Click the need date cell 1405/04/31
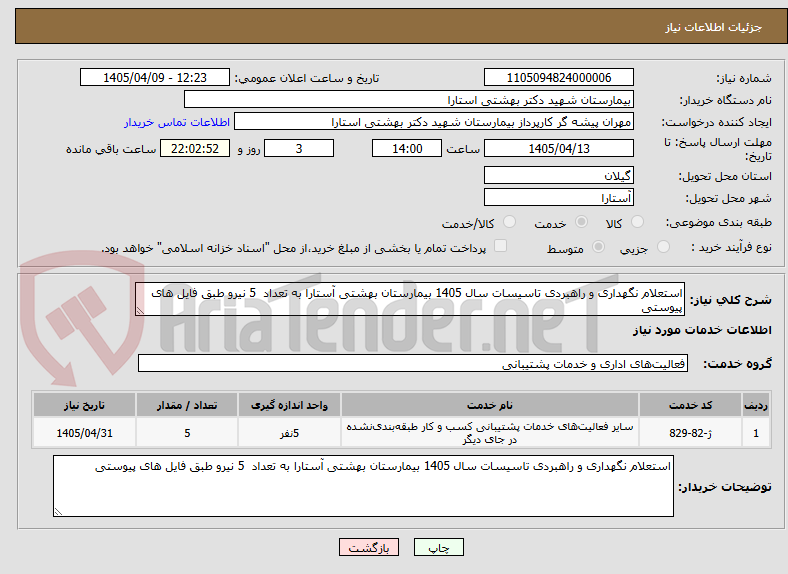788x574 pixels. (x=84, y=432)
